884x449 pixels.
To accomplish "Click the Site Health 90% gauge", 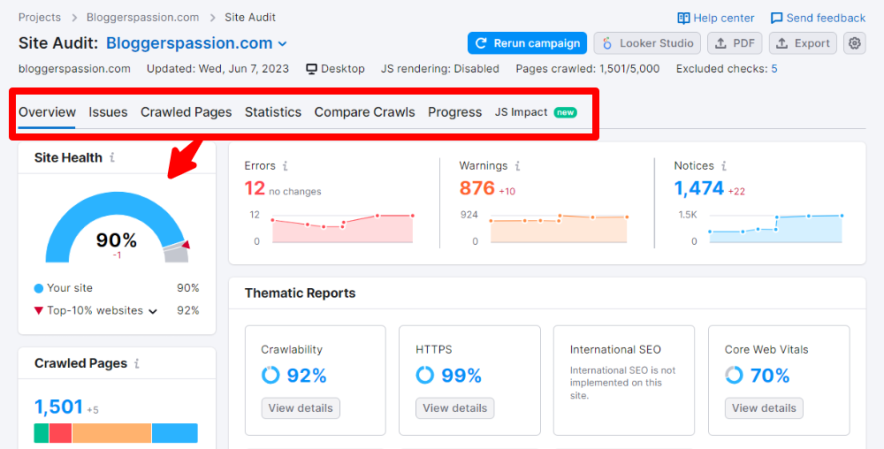I will tap(117, 228).
